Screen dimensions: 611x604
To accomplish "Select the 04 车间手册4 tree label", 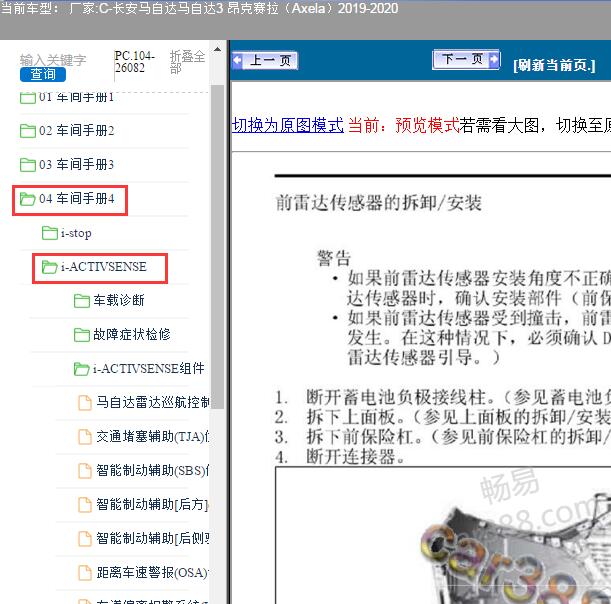I will [x=77, y=198].
